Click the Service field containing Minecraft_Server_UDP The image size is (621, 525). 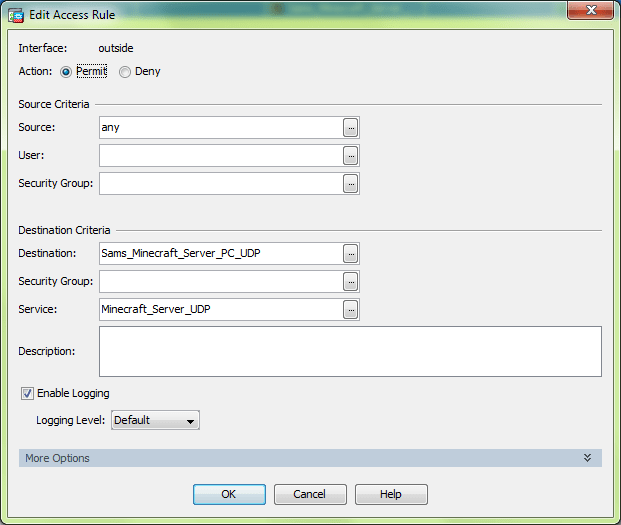click(220, 310)
